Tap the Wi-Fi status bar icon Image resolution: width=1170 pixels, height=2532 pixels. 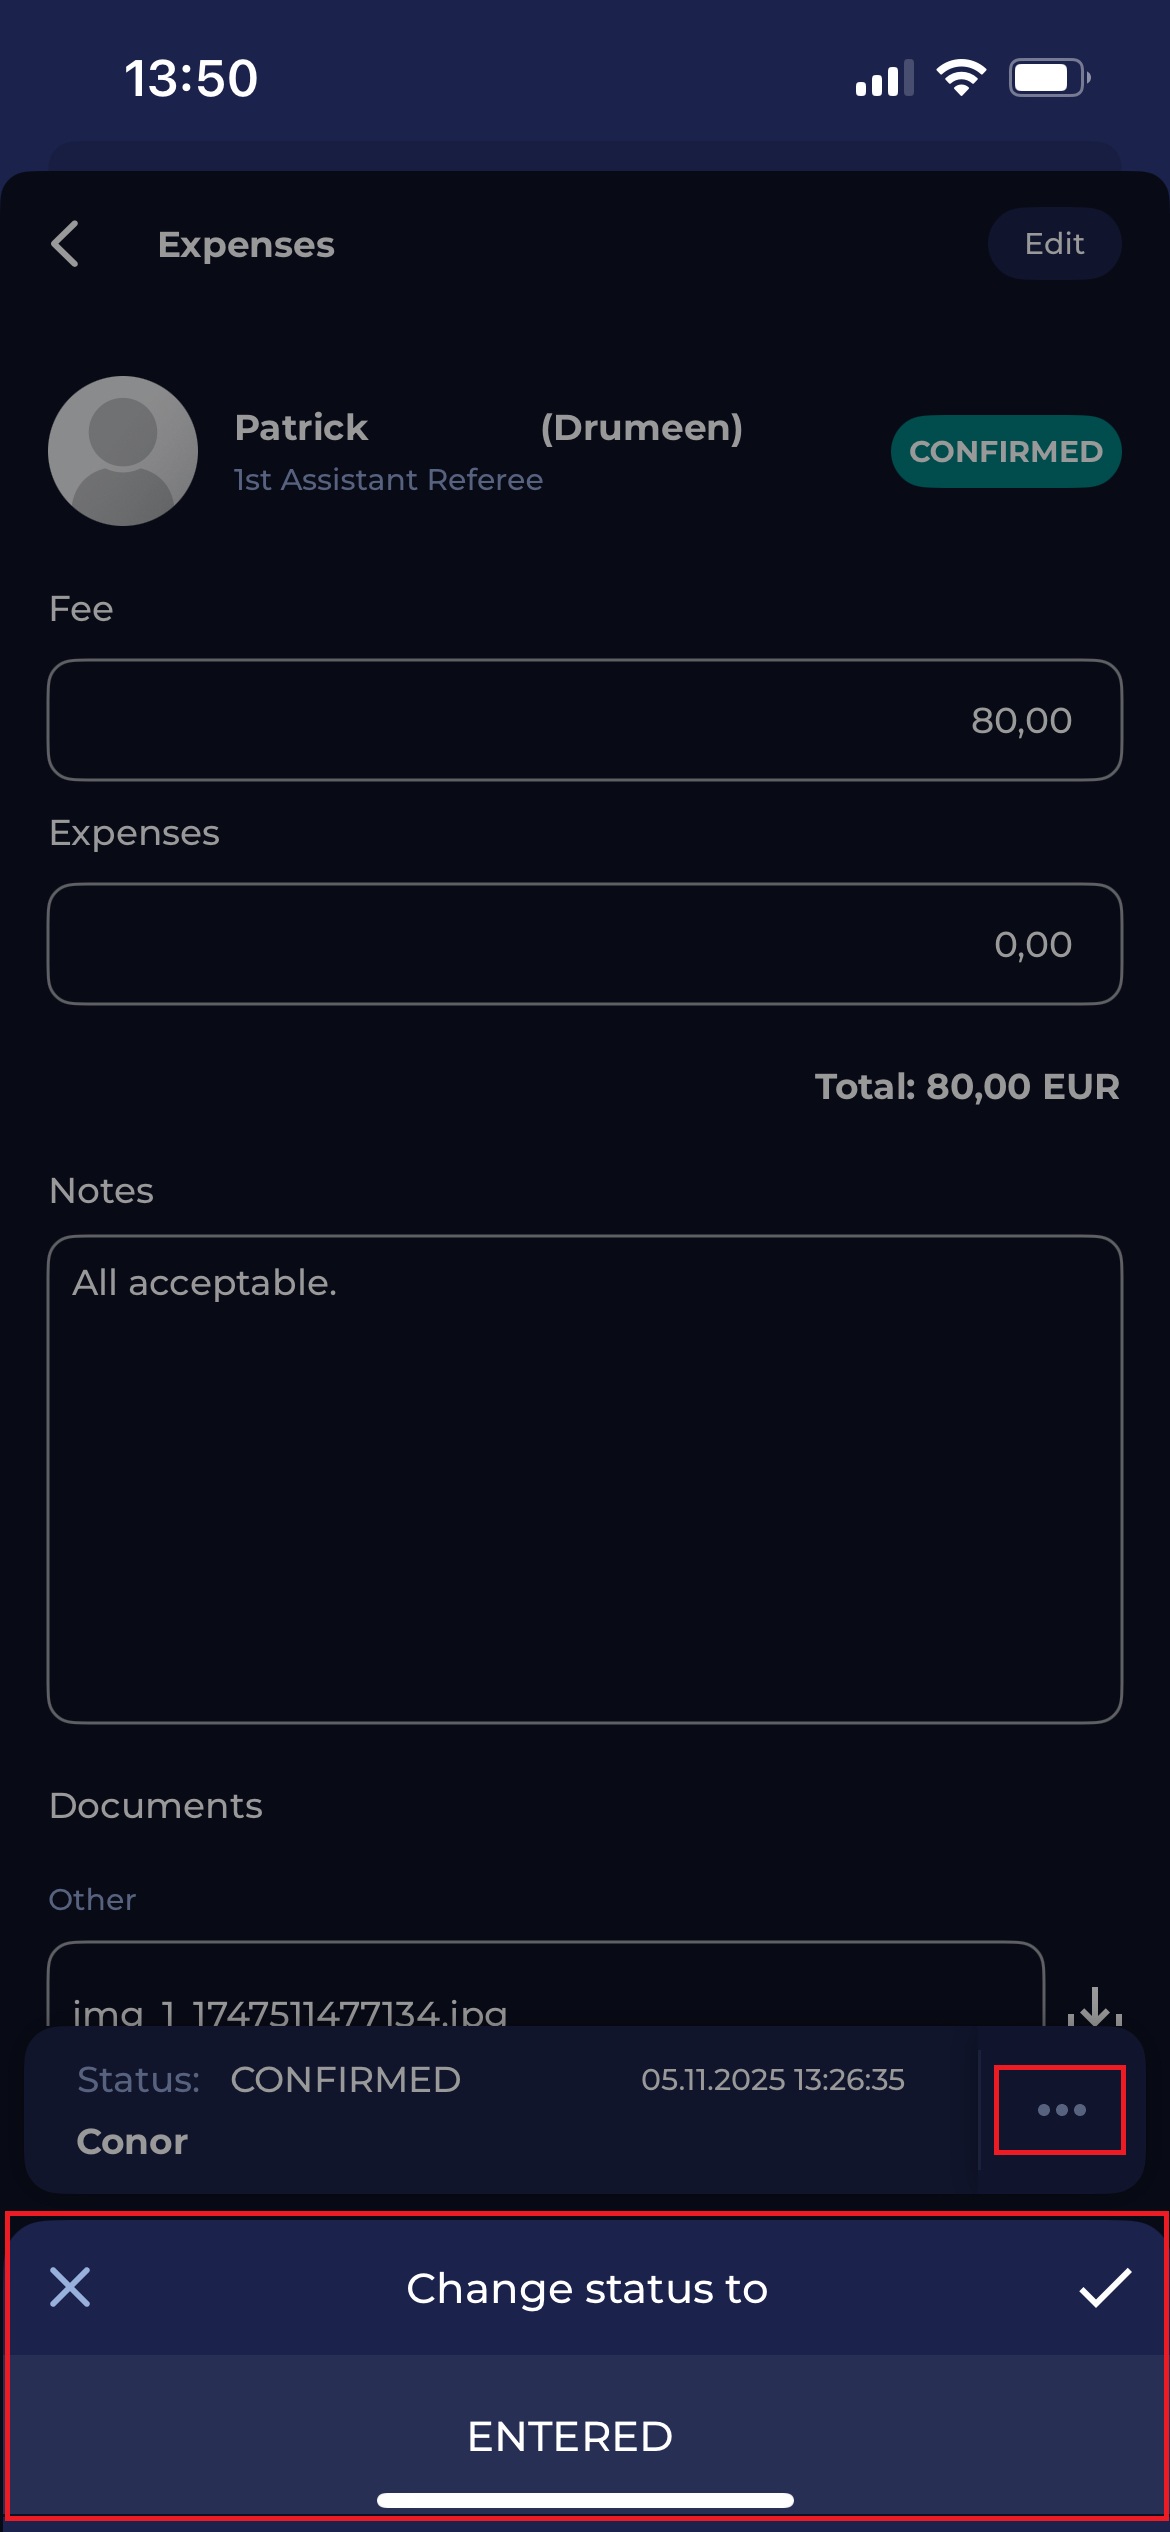click(x=961, y=77)
